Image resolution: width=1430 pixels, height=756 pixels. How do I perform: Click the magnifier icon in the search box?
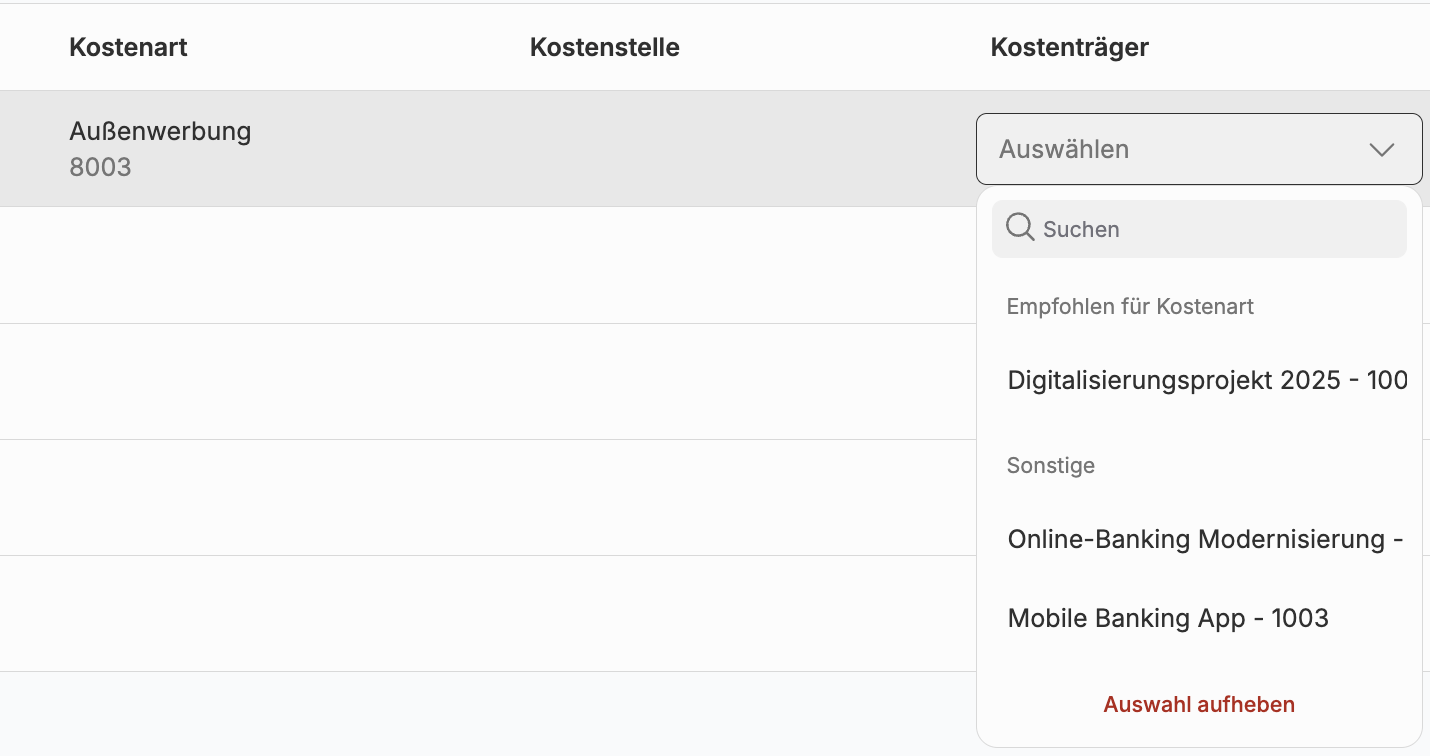click(1020, 228)
